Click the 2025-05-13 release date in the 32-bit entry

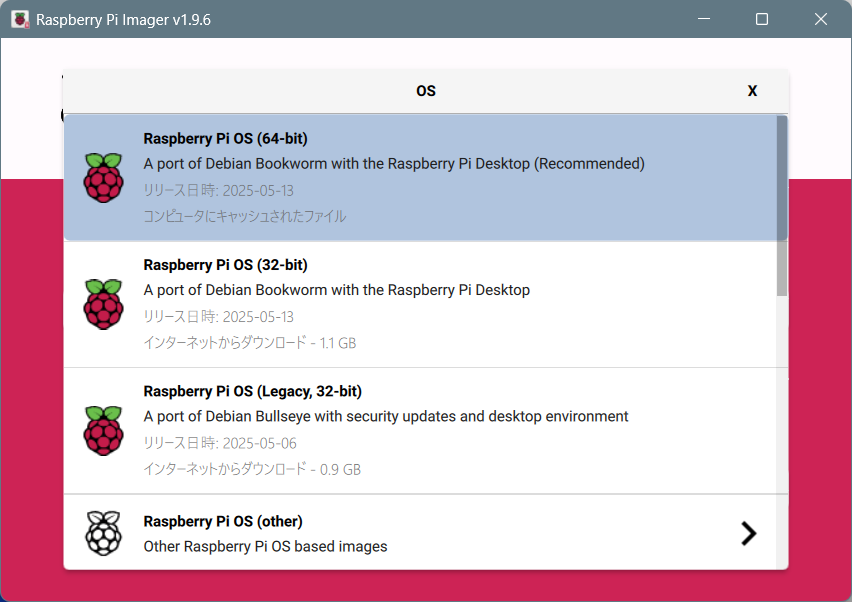tap(218, 317)
